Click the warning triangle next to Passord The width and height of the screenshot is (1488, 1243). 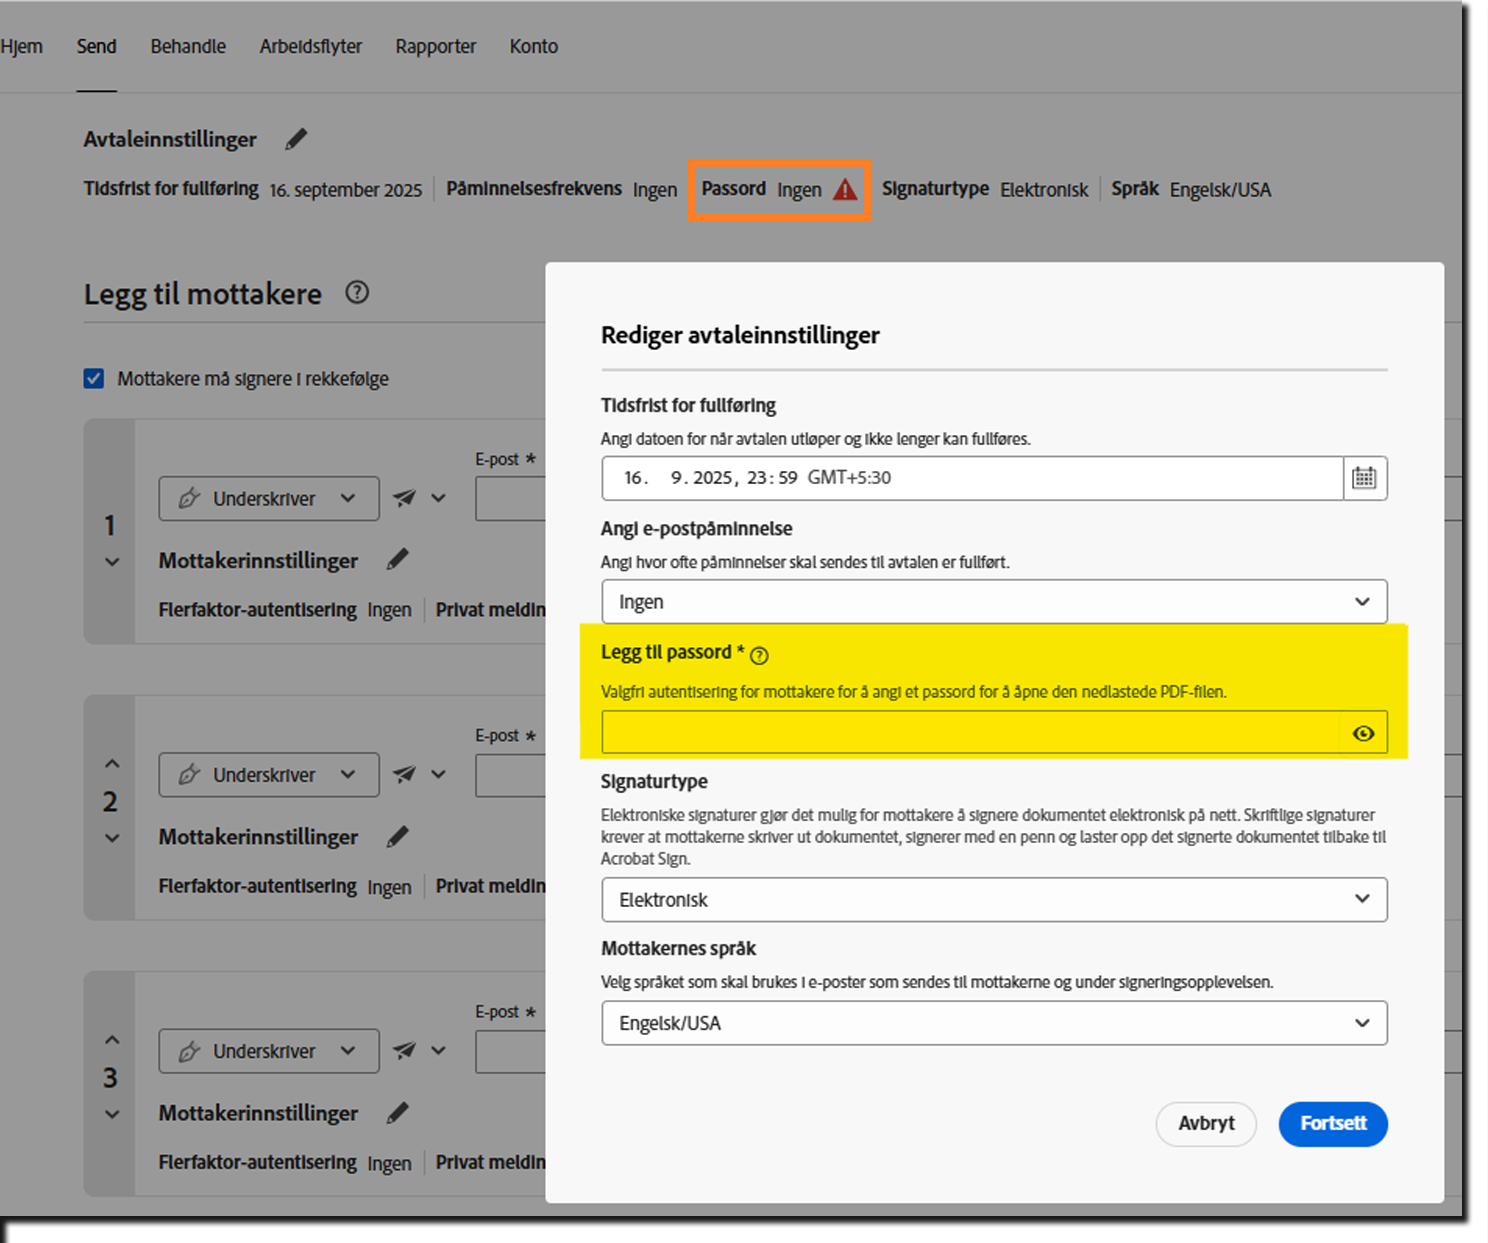[843, 189]
